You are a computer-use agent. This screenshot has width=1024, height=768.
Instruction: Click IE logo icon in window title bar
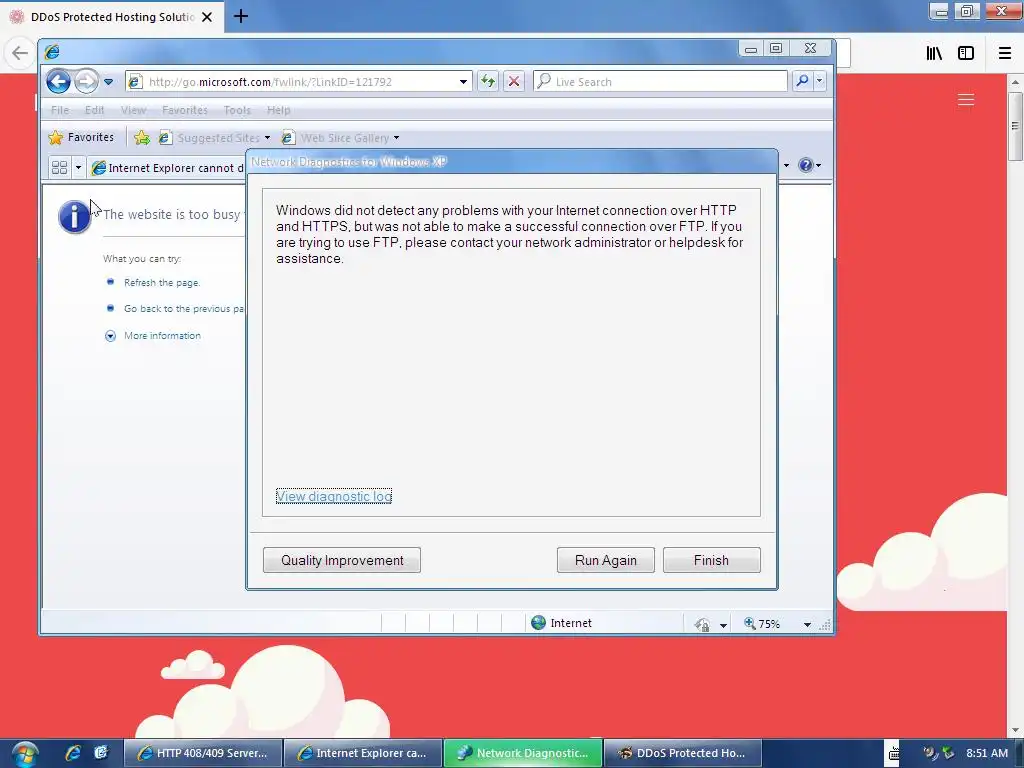click(x=52, y=51)
